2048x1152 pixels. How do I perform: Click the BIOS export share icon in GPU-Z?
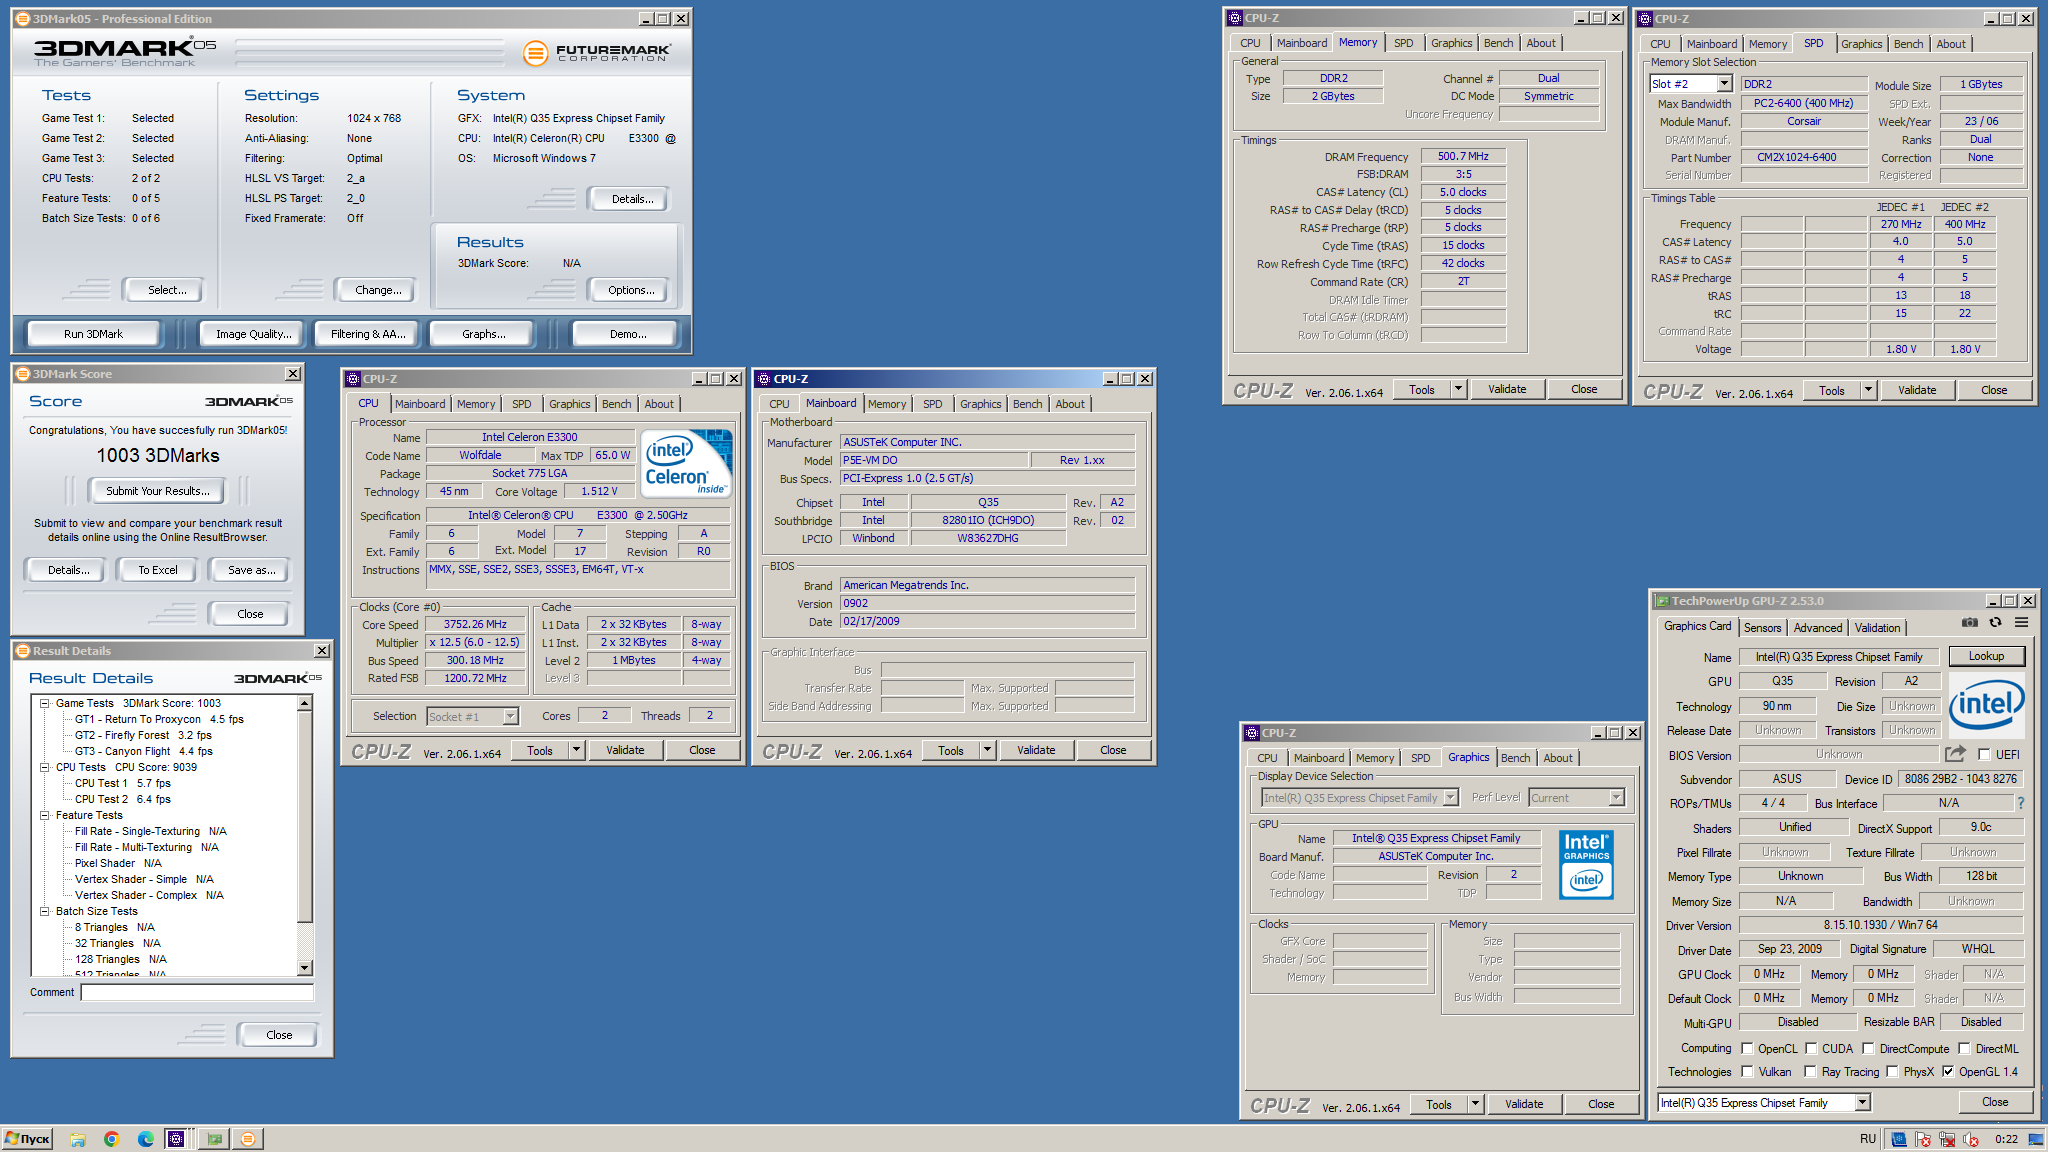point(1955,754)
